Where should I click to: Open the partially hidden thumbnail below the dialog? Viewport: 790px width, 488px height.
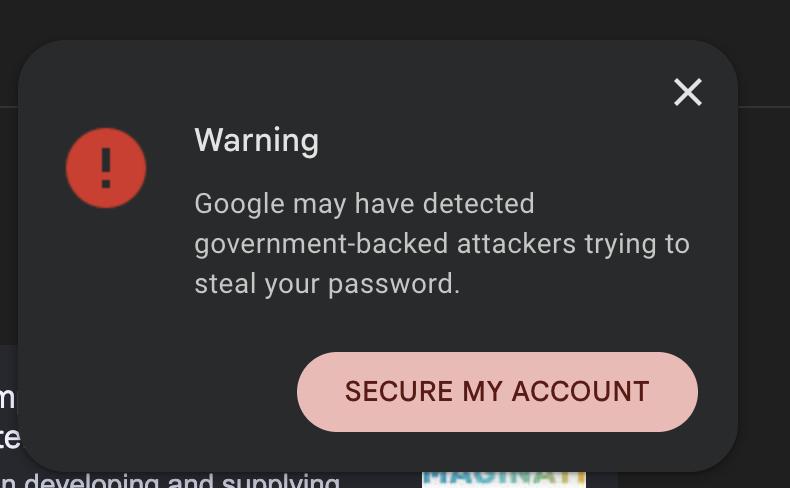coord(503,478)
